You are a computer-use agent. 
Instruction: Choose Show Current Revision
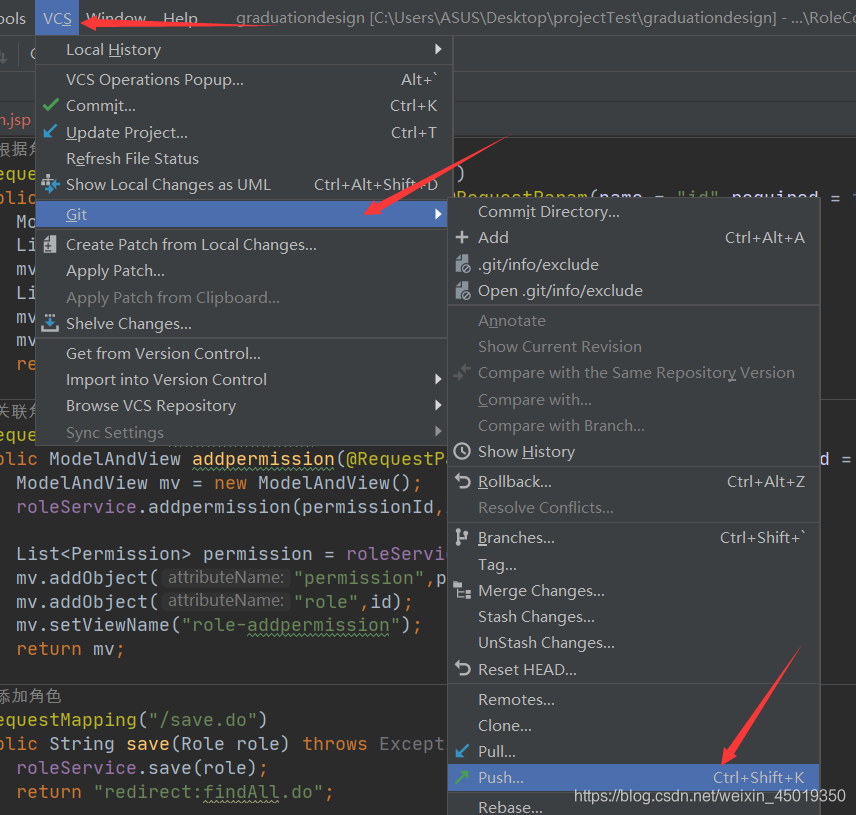pos(634,347)
